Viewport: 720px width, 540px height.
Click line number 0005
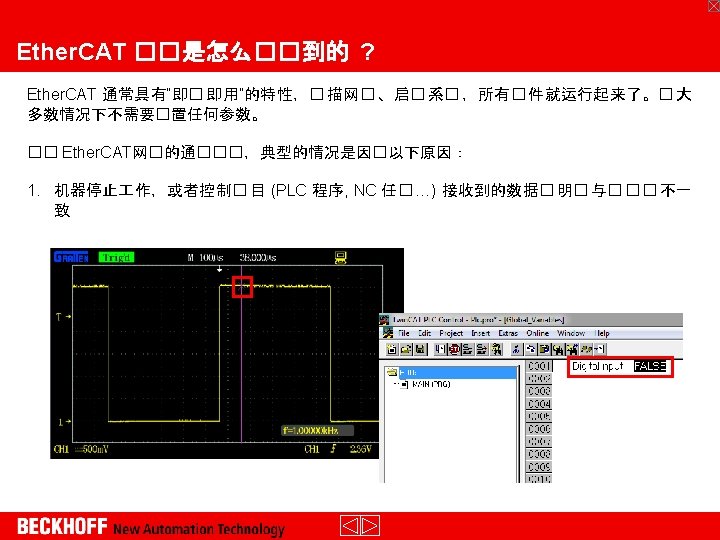[x=539, y=416]
